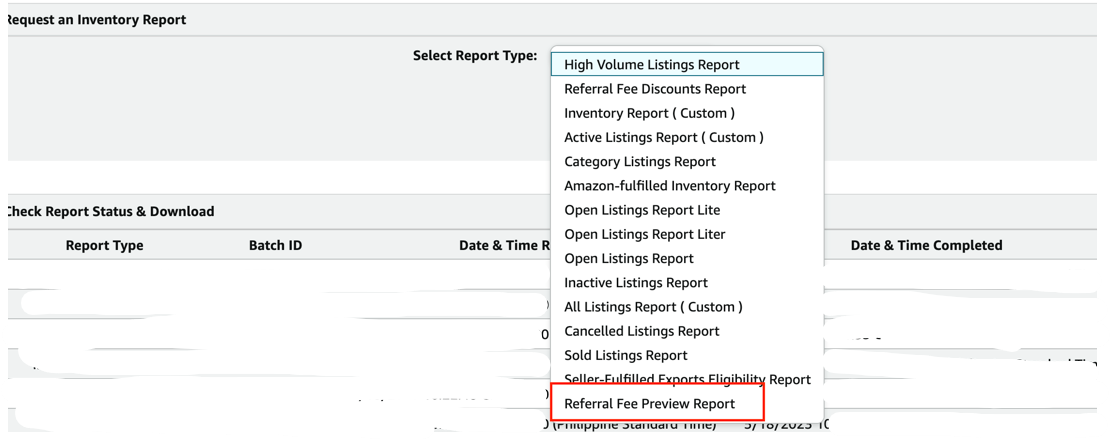
Task: Choose Sold Listings Report
Action: click(x=687, y=355)
